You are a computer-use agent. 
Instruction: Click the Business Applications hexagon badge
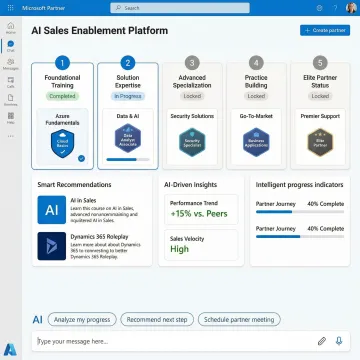coord(256,142)
